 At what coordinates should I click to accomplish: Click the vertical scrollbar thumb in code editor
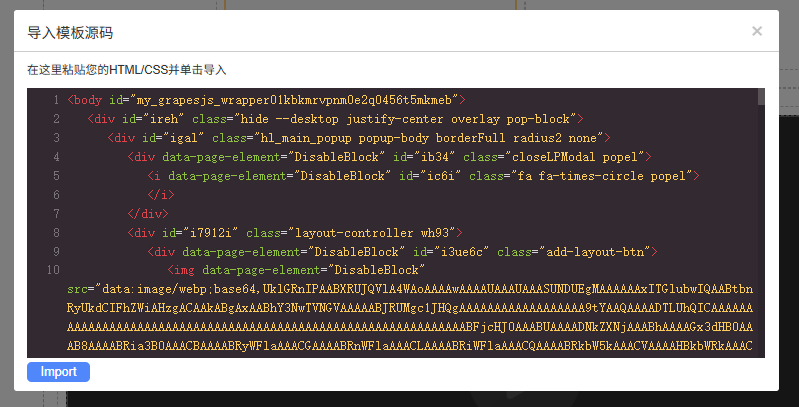point(761,97)
